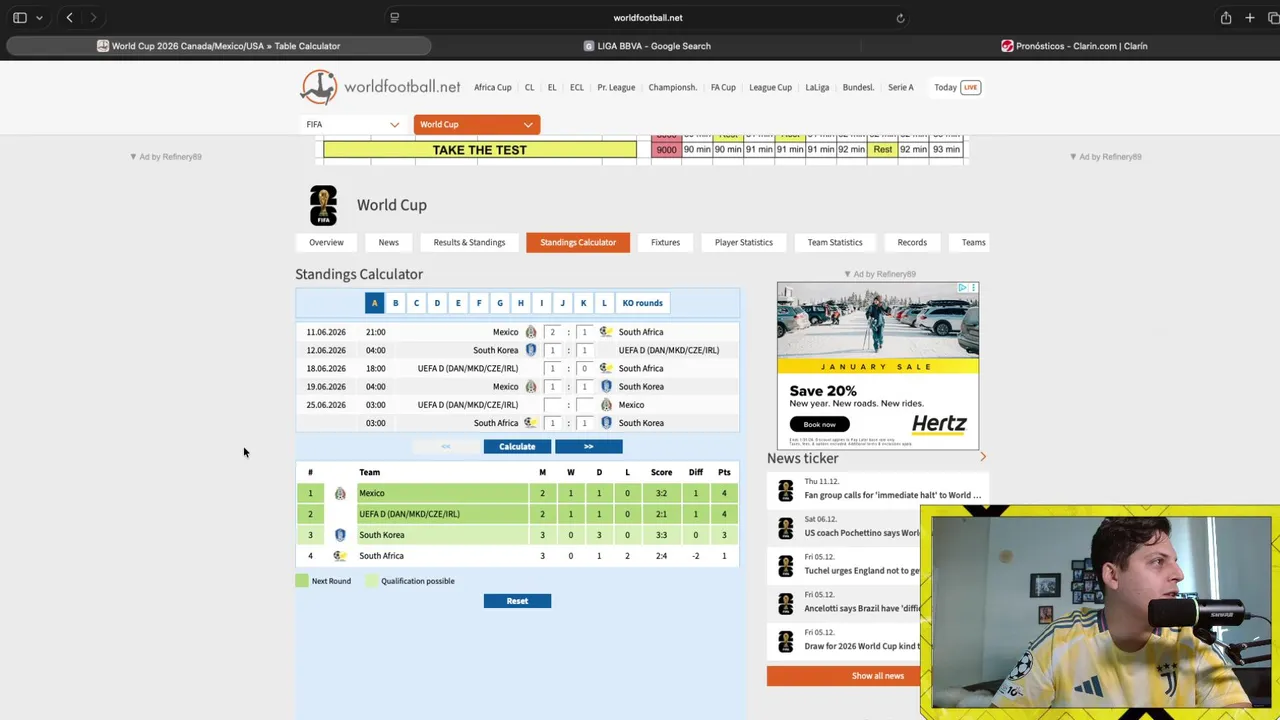
Task: Click South Africa flag in the 18.06.2026 match
Action: point(606,368)
